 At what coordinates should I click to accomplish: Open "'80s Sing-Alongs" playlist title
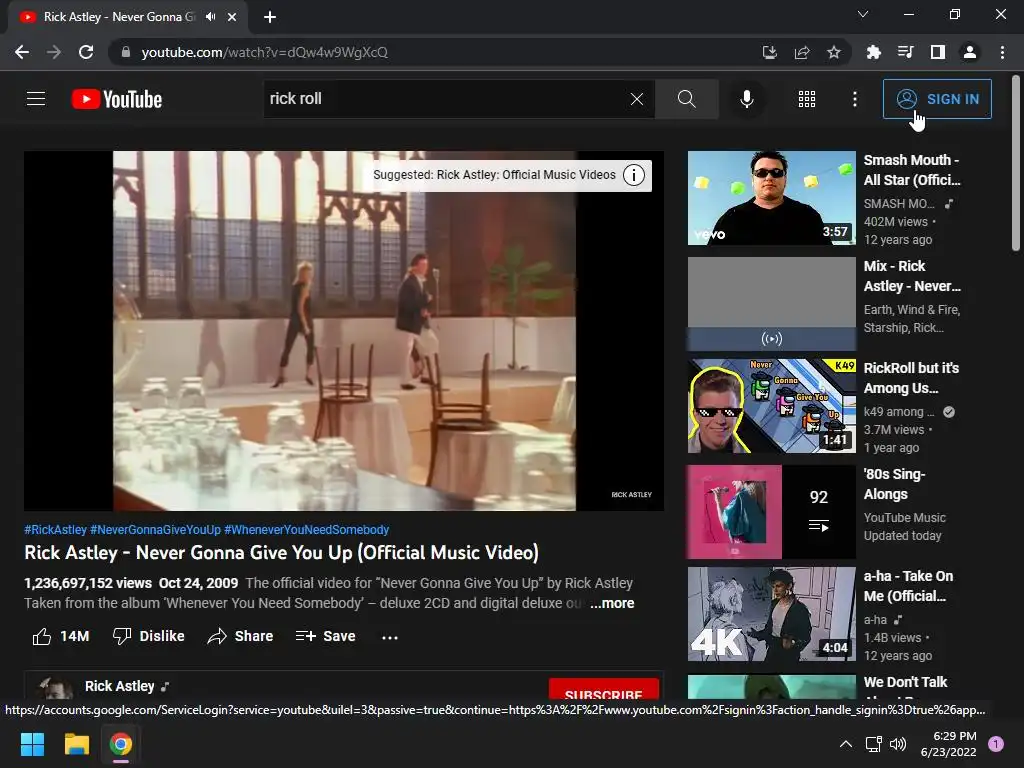pyautogui.click(x=894, y=484)
